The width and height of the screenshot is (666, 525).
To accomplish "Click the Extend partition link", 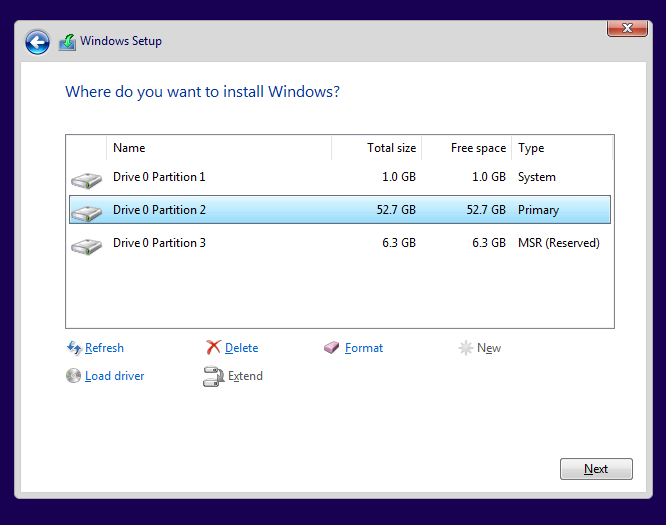I will pyautogui.click(x=246, y=376).
